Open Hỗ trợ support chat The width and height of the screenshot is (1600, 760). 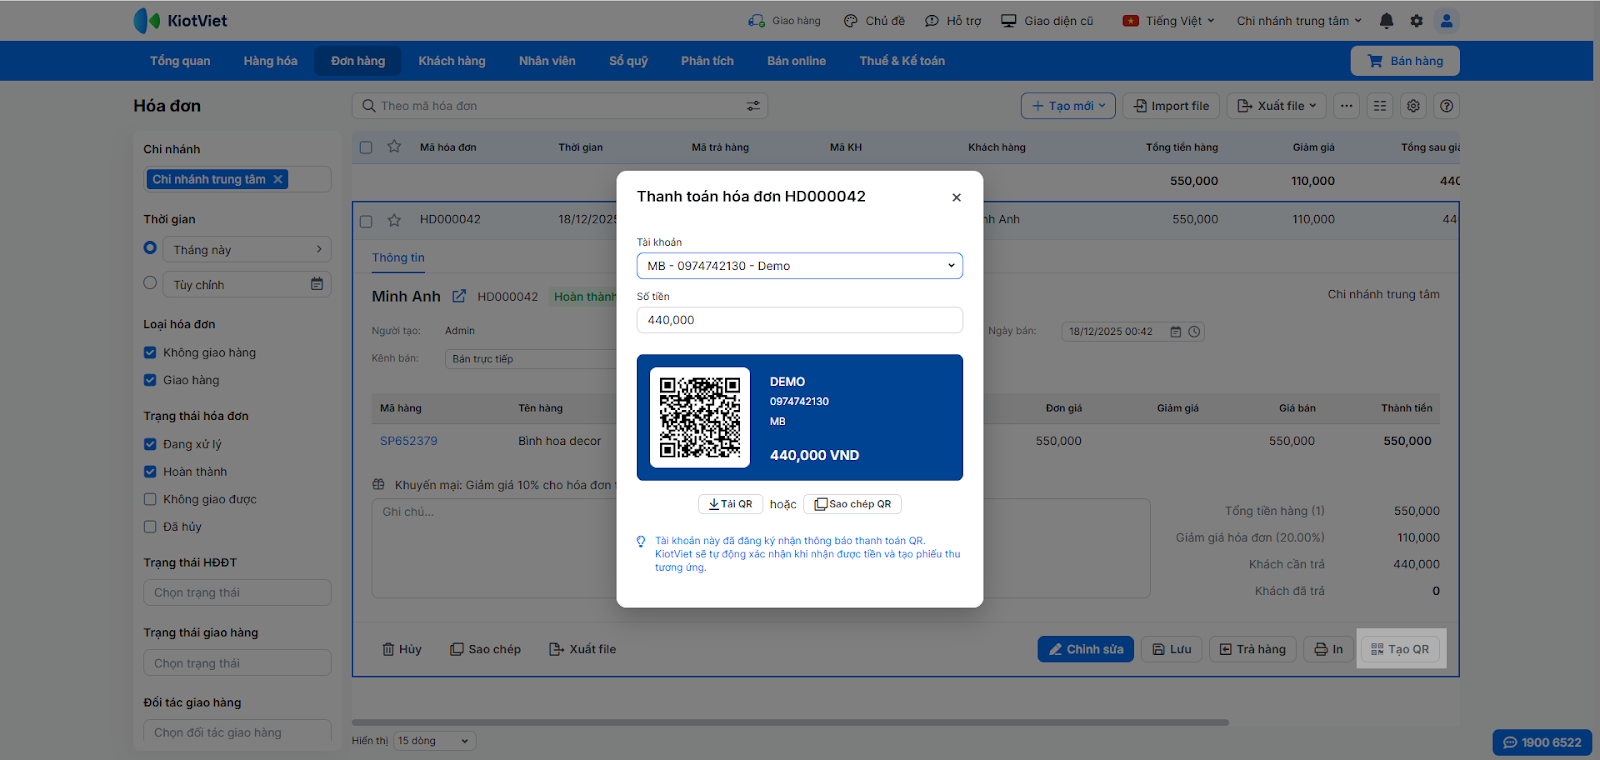pos(953,20)
